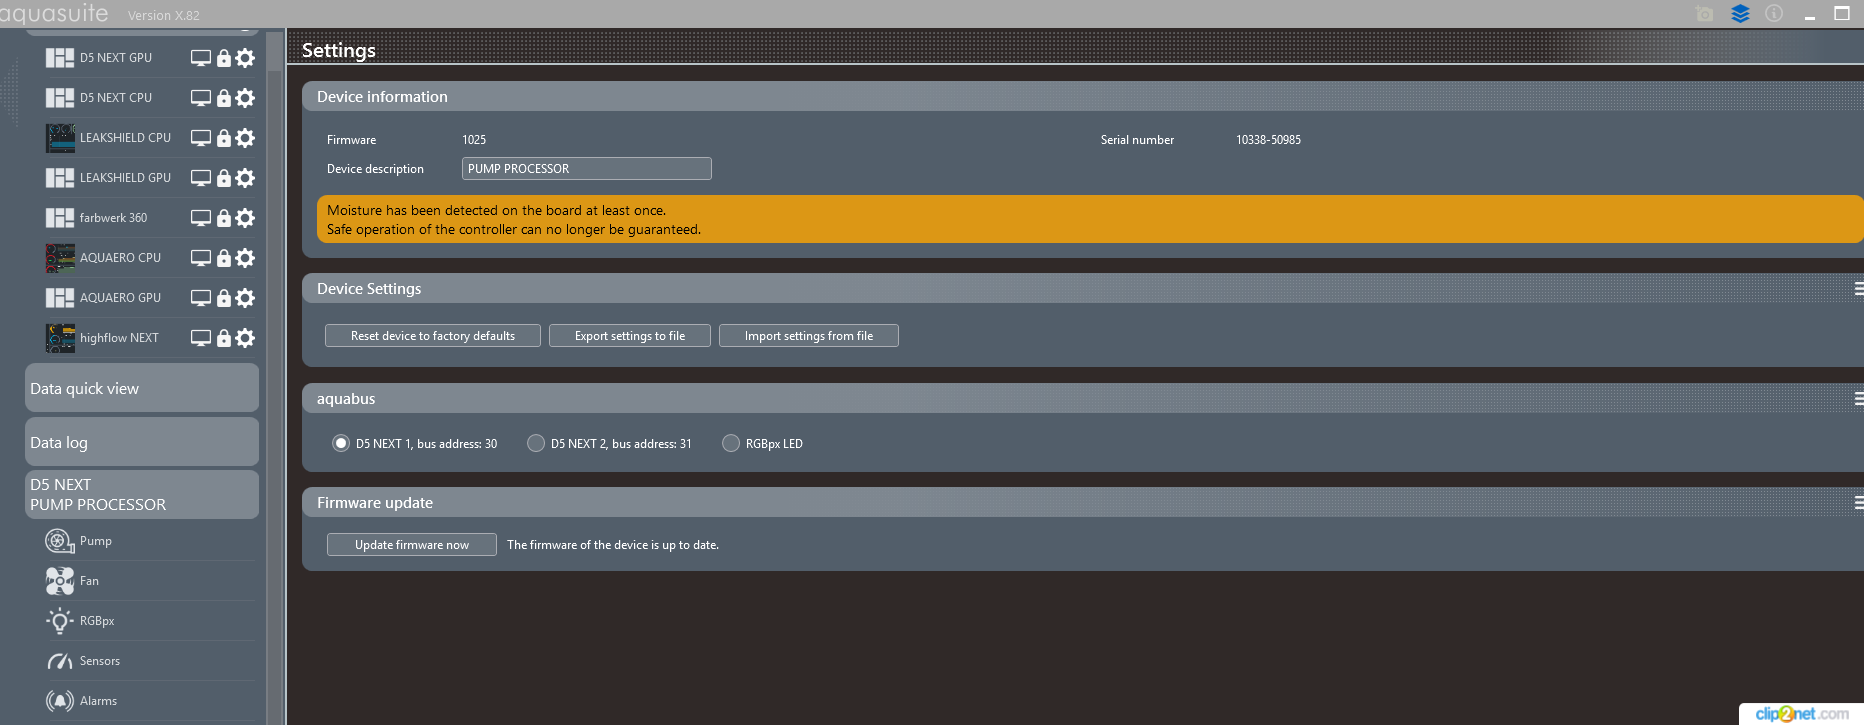Click the serial number value 10338-50985

coord(1268,140)
